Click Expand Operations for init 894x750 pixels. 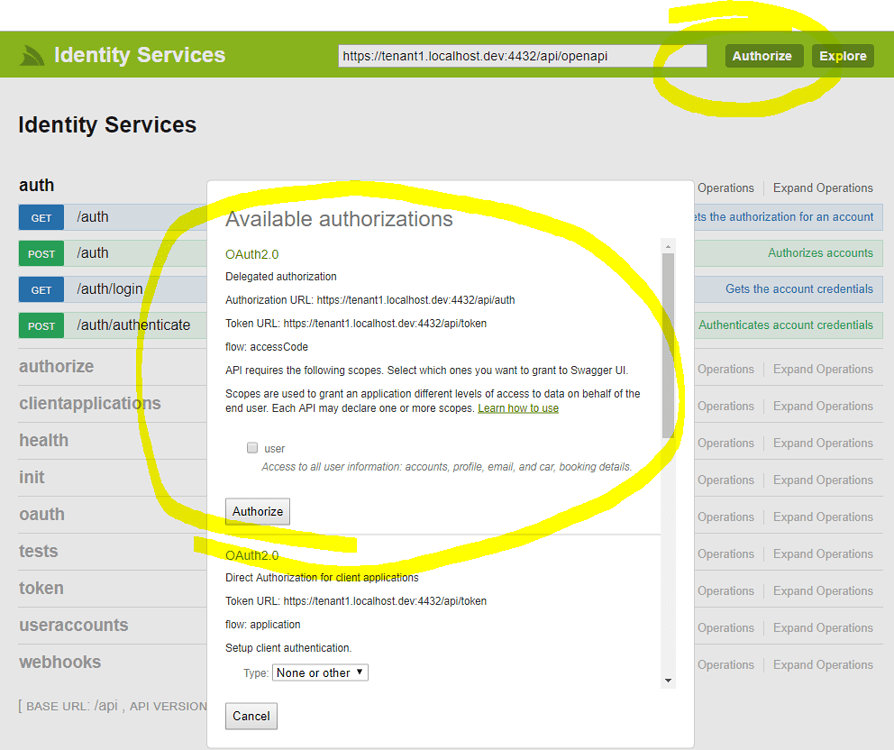click(x=823, y=480)
